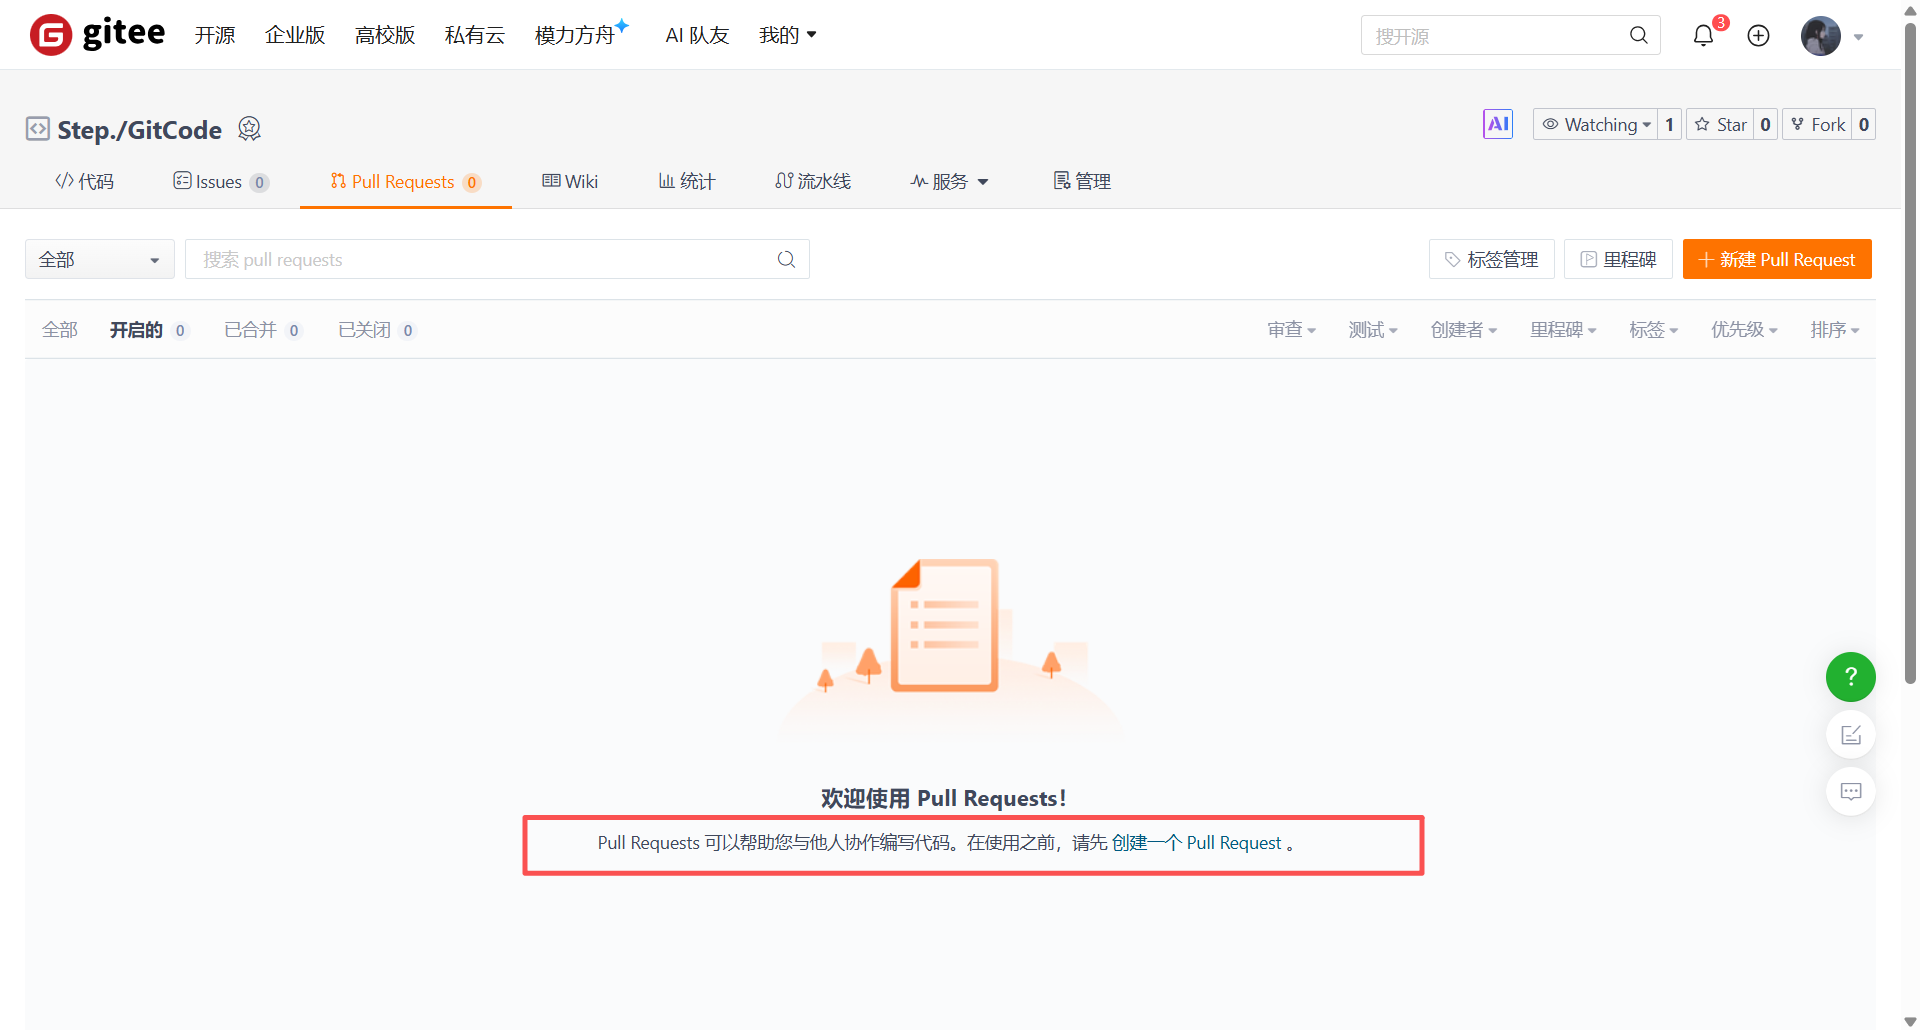
Task: Open the Issues tab
Action: (x=220, y=181)
